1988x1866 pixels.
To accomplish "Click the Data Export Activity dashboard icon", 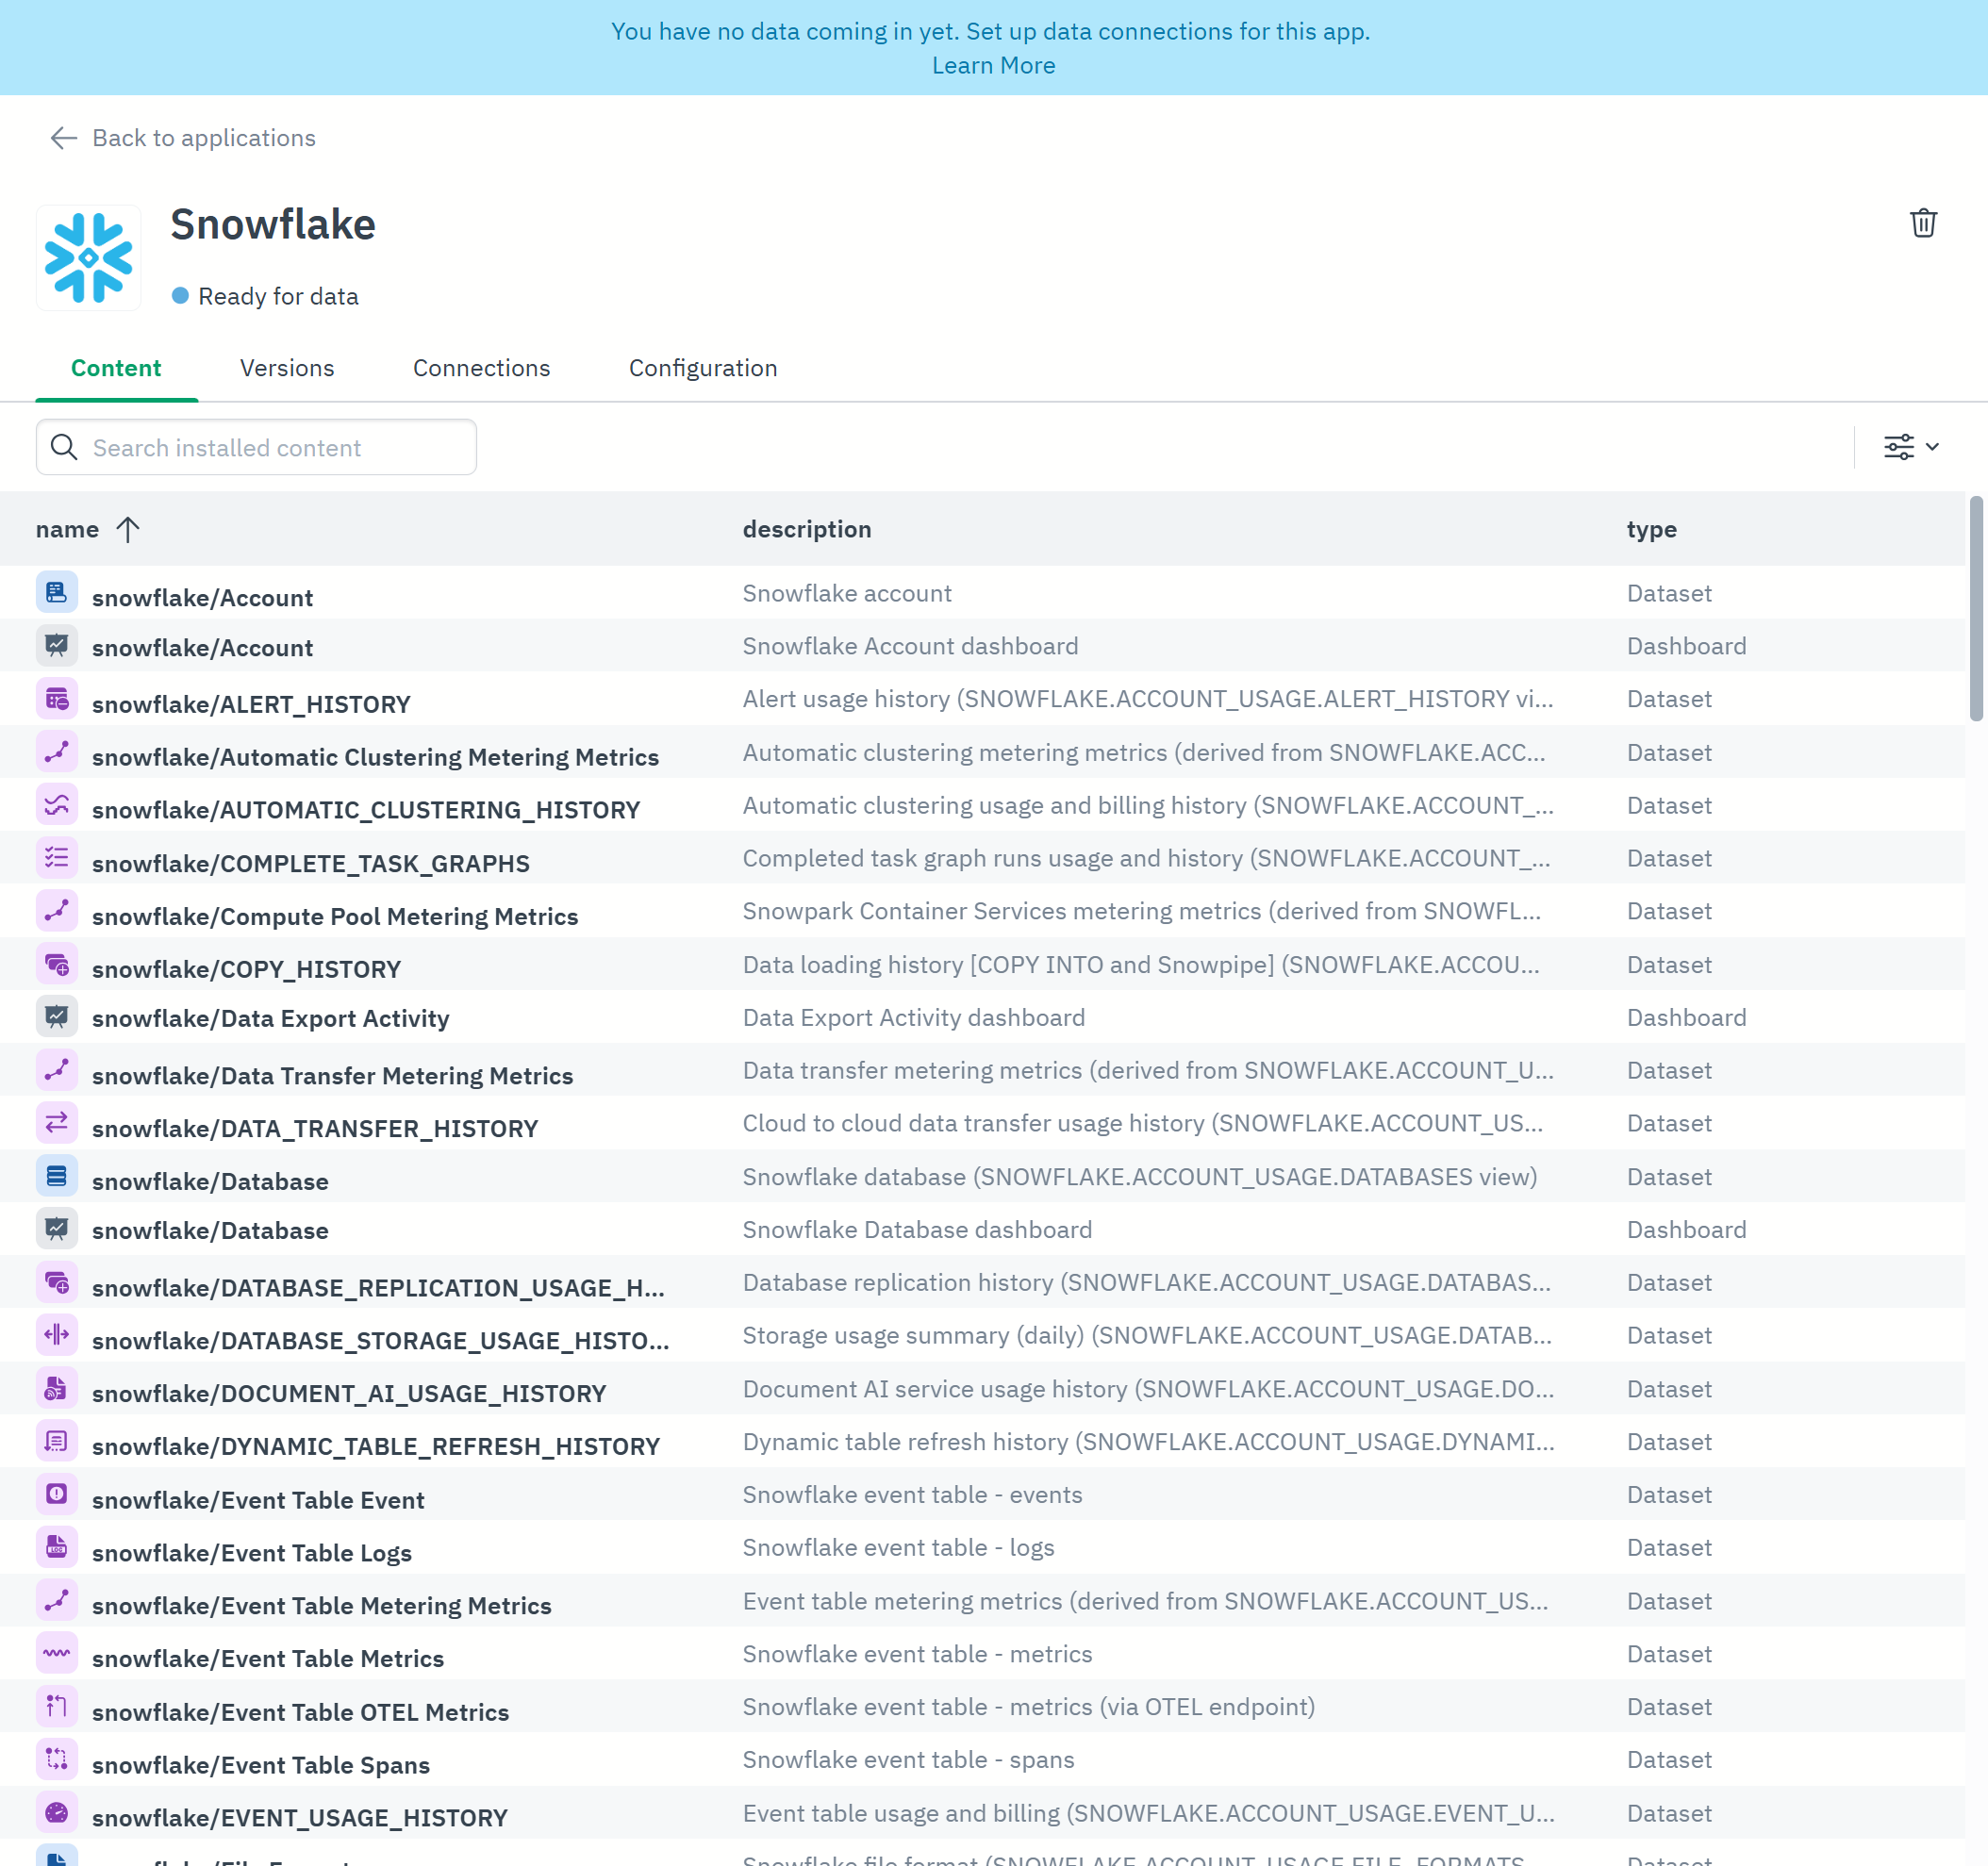I will [x=57, y=1017].
